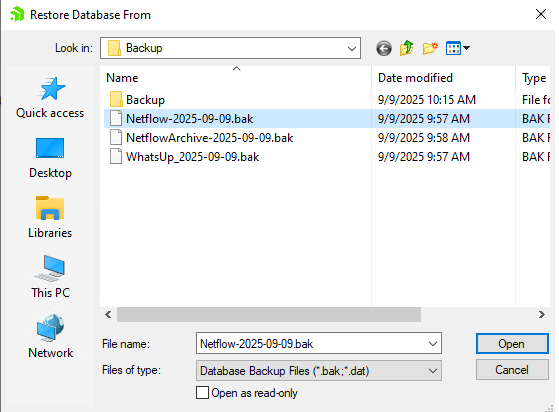The height and width of the screenshot is (412, 559).
Task: Click the Open as read-only label
Action: point(254,393)
